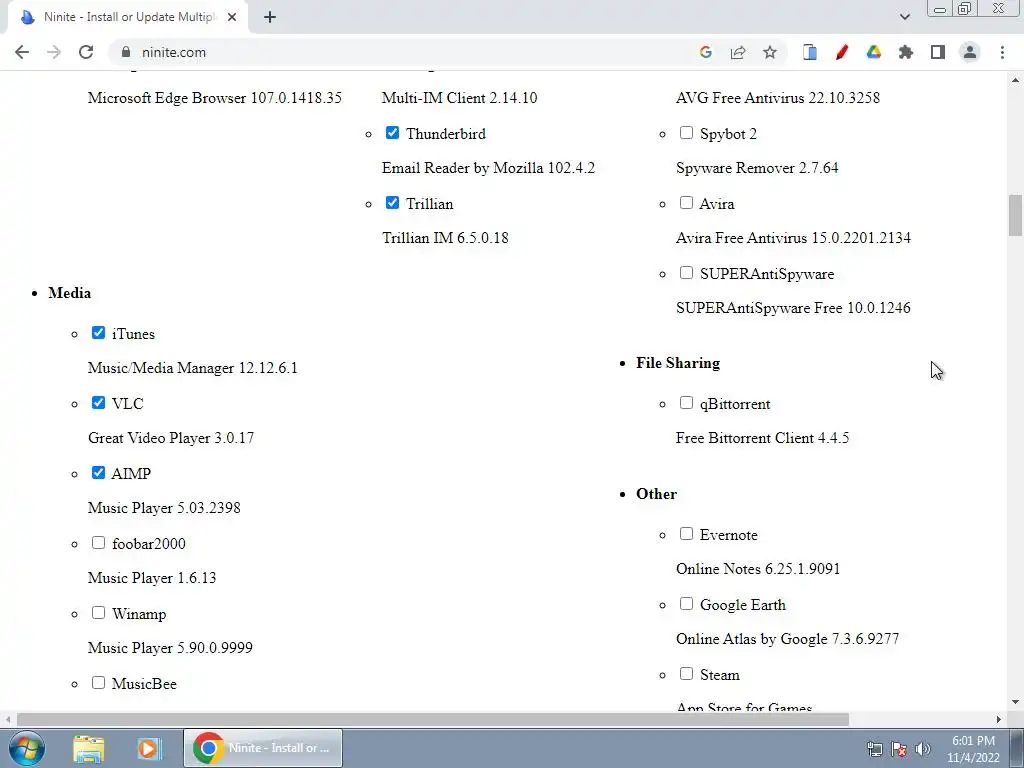Click 'Great Video Player 3.0.17' text
The height and width of the screenshot is (768, 1024).
171,438
